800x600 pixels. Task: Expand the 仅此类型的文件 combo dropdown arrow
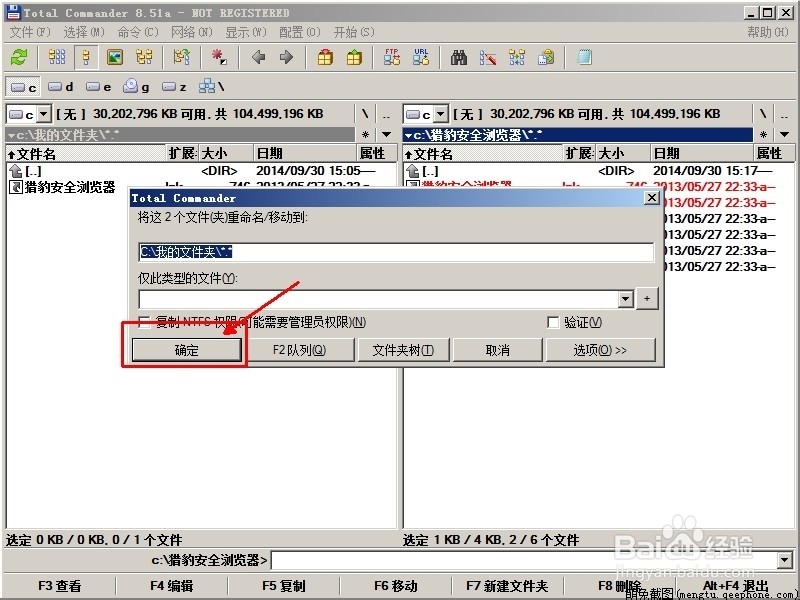tap(626, 299)
